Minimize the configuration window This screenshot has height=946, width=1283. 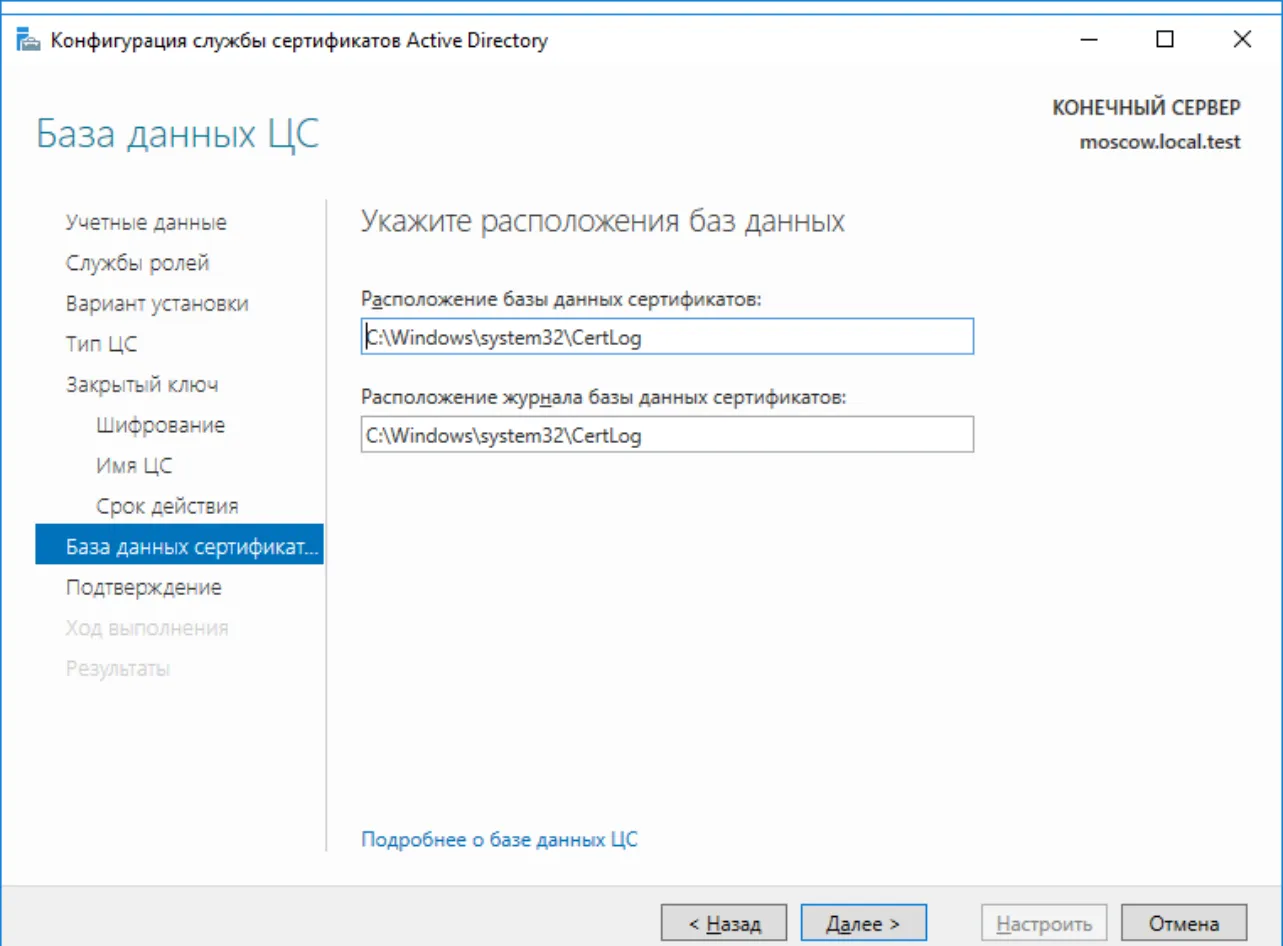click(1089, 40)
